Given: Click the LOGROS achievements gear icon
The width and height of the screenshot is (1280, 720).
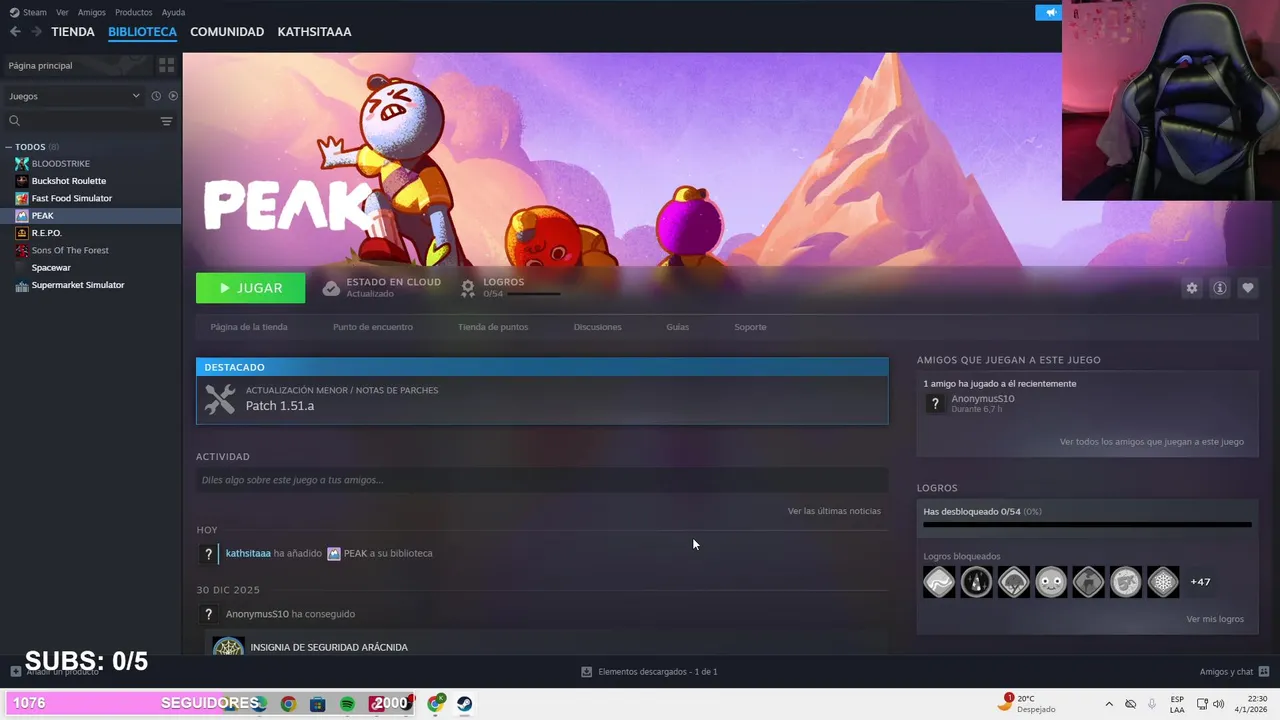Looking at the screenshot, I should tap(467, 288).
